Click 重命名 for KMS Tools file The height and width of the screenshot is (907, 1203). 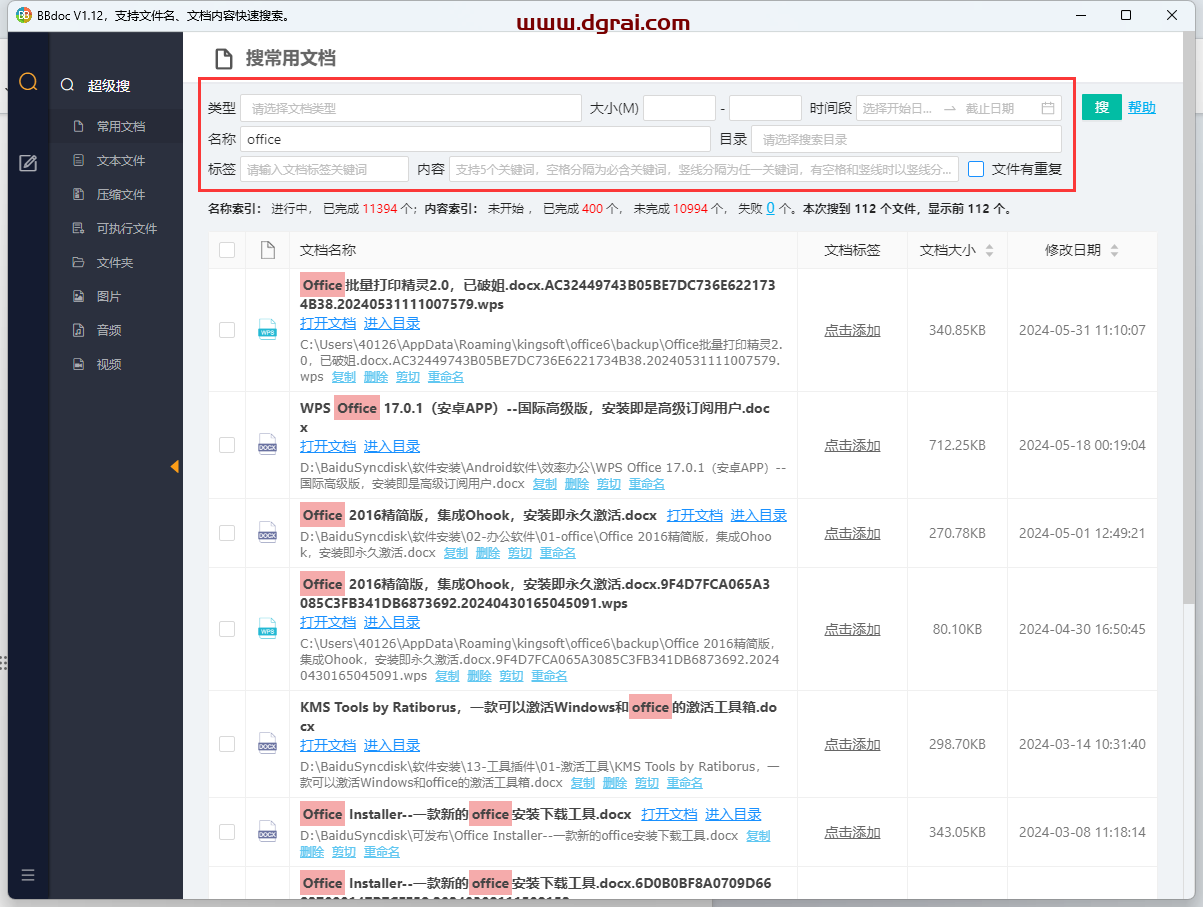click(x=685, y=783)
